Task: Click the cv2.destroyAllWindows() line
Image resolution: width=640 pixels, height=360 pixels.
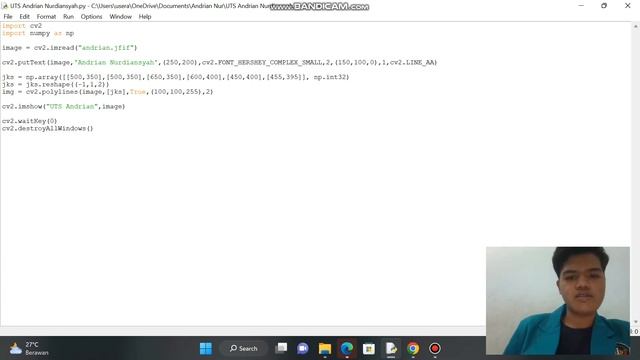Action: (48, 129)
